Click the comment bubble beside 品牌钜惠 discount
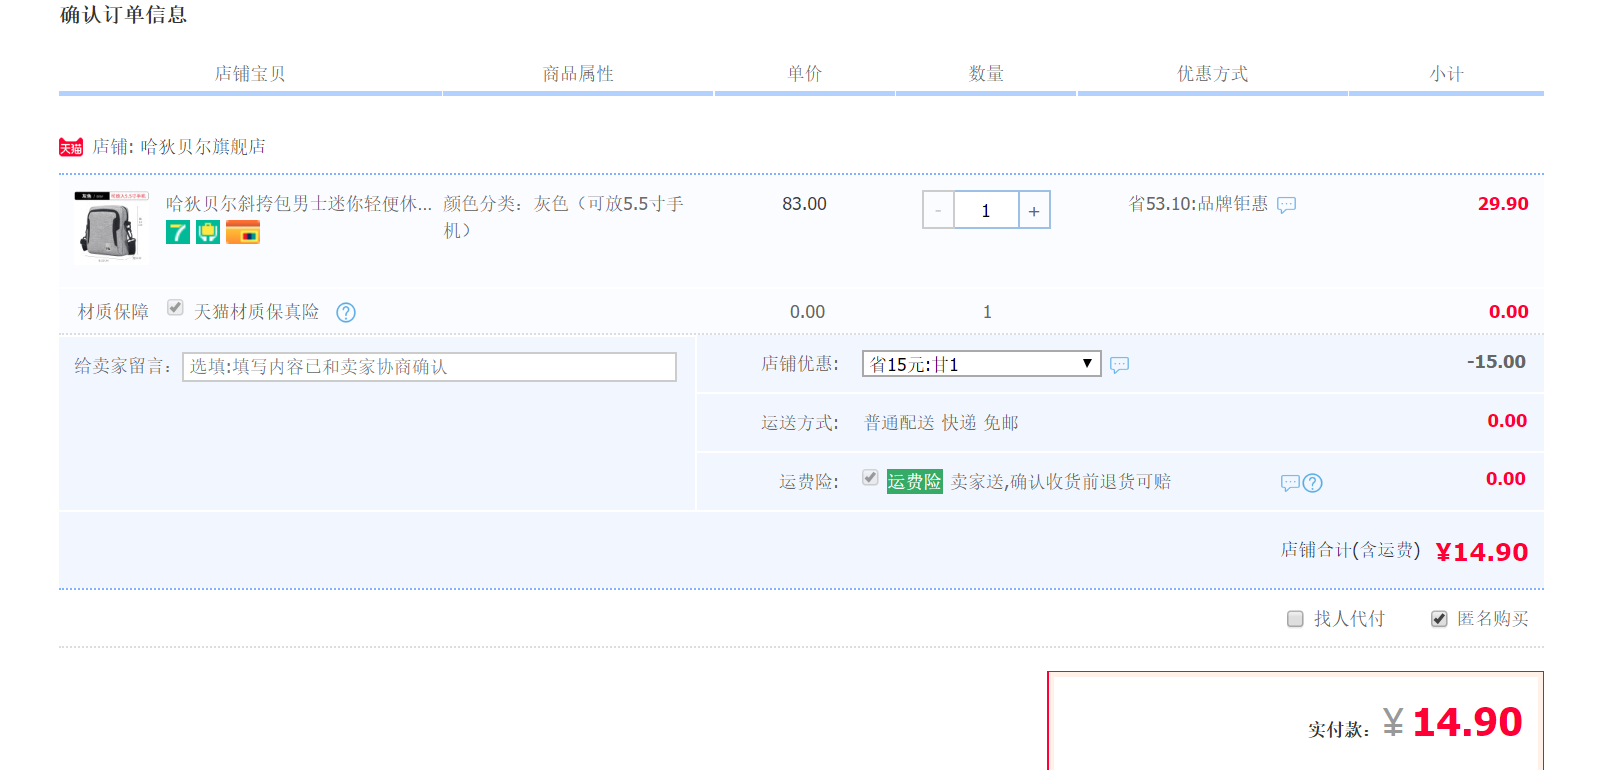Image resolution: width=1617 pixels, height=770 pixels. (x=1287, y=205)
